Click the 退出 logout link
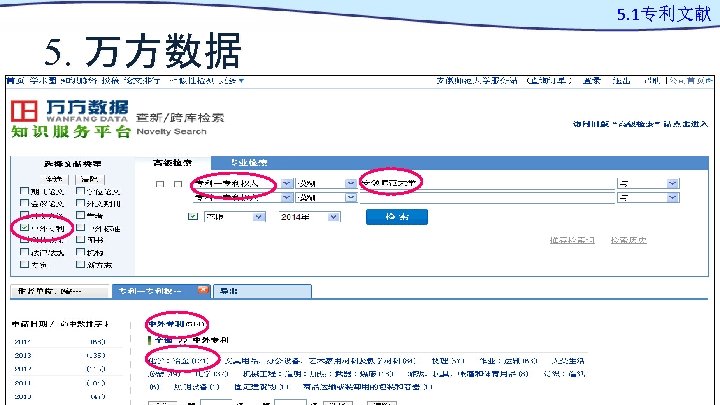720x405 pixels. [x=621, y=81]
